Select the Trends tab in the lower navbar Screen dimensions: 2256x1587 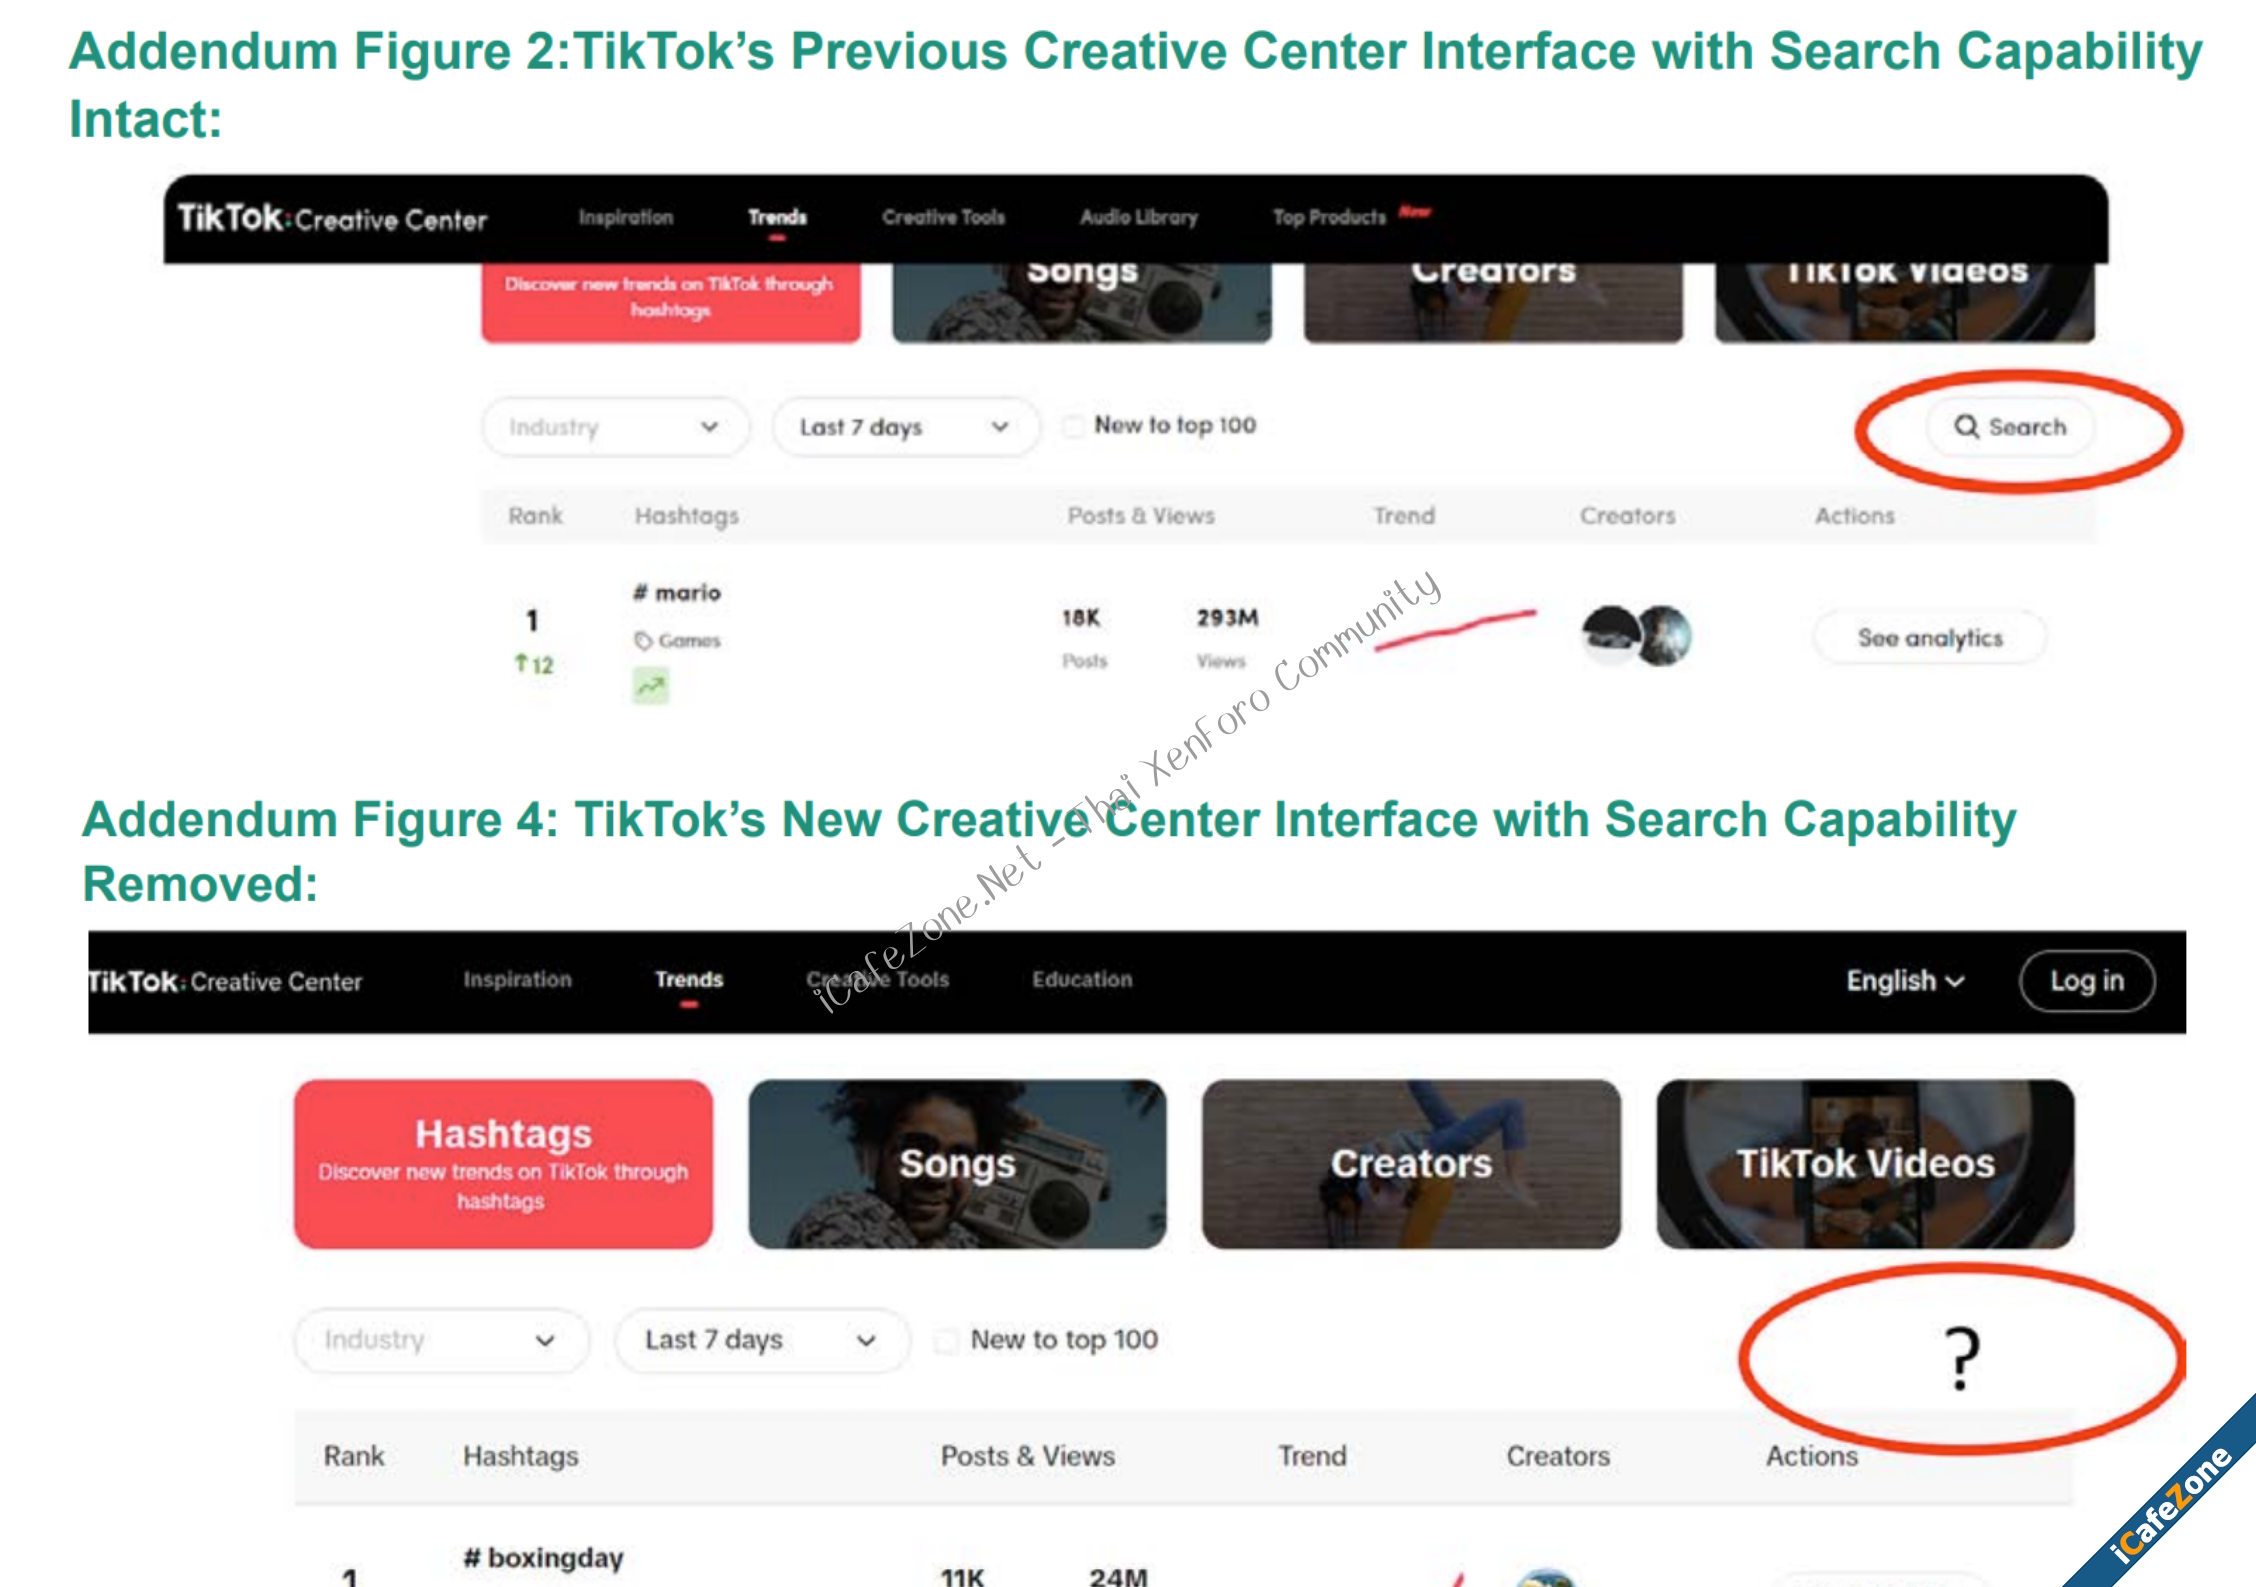[x=689, y=980]
